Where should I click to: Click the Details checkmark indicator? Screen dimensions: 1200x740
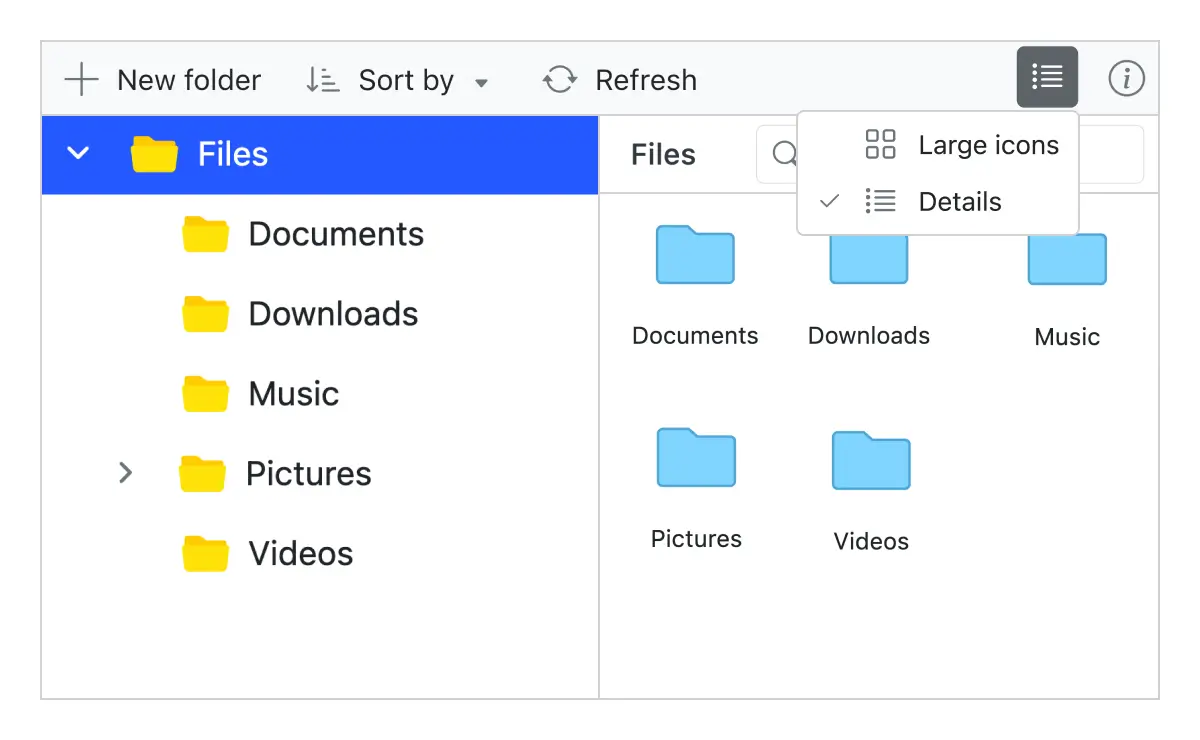pos(829,201)
